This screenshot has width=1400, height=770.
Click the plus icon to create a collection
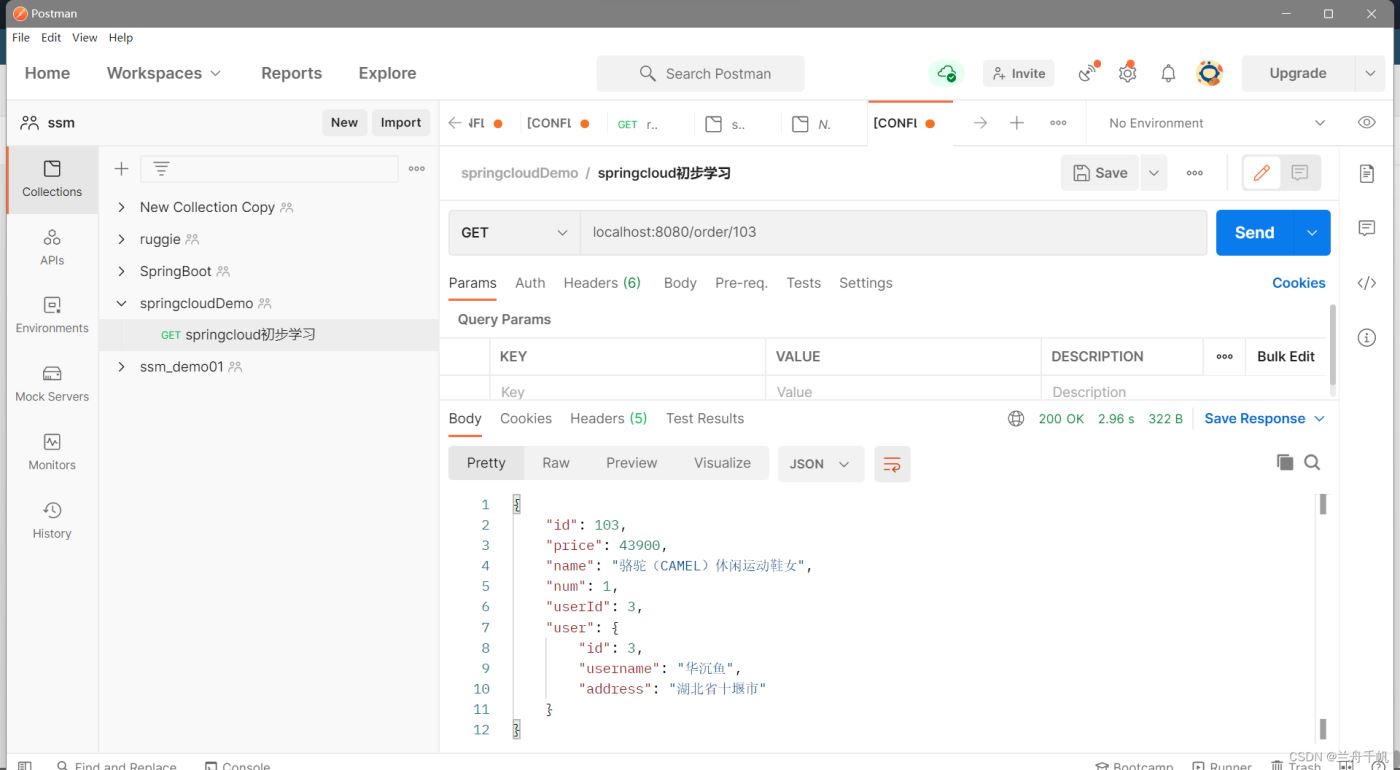121,169
